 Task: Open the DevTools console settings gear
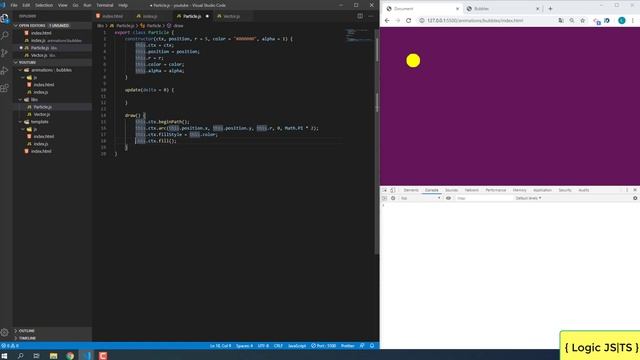click(x=635, y=198)
